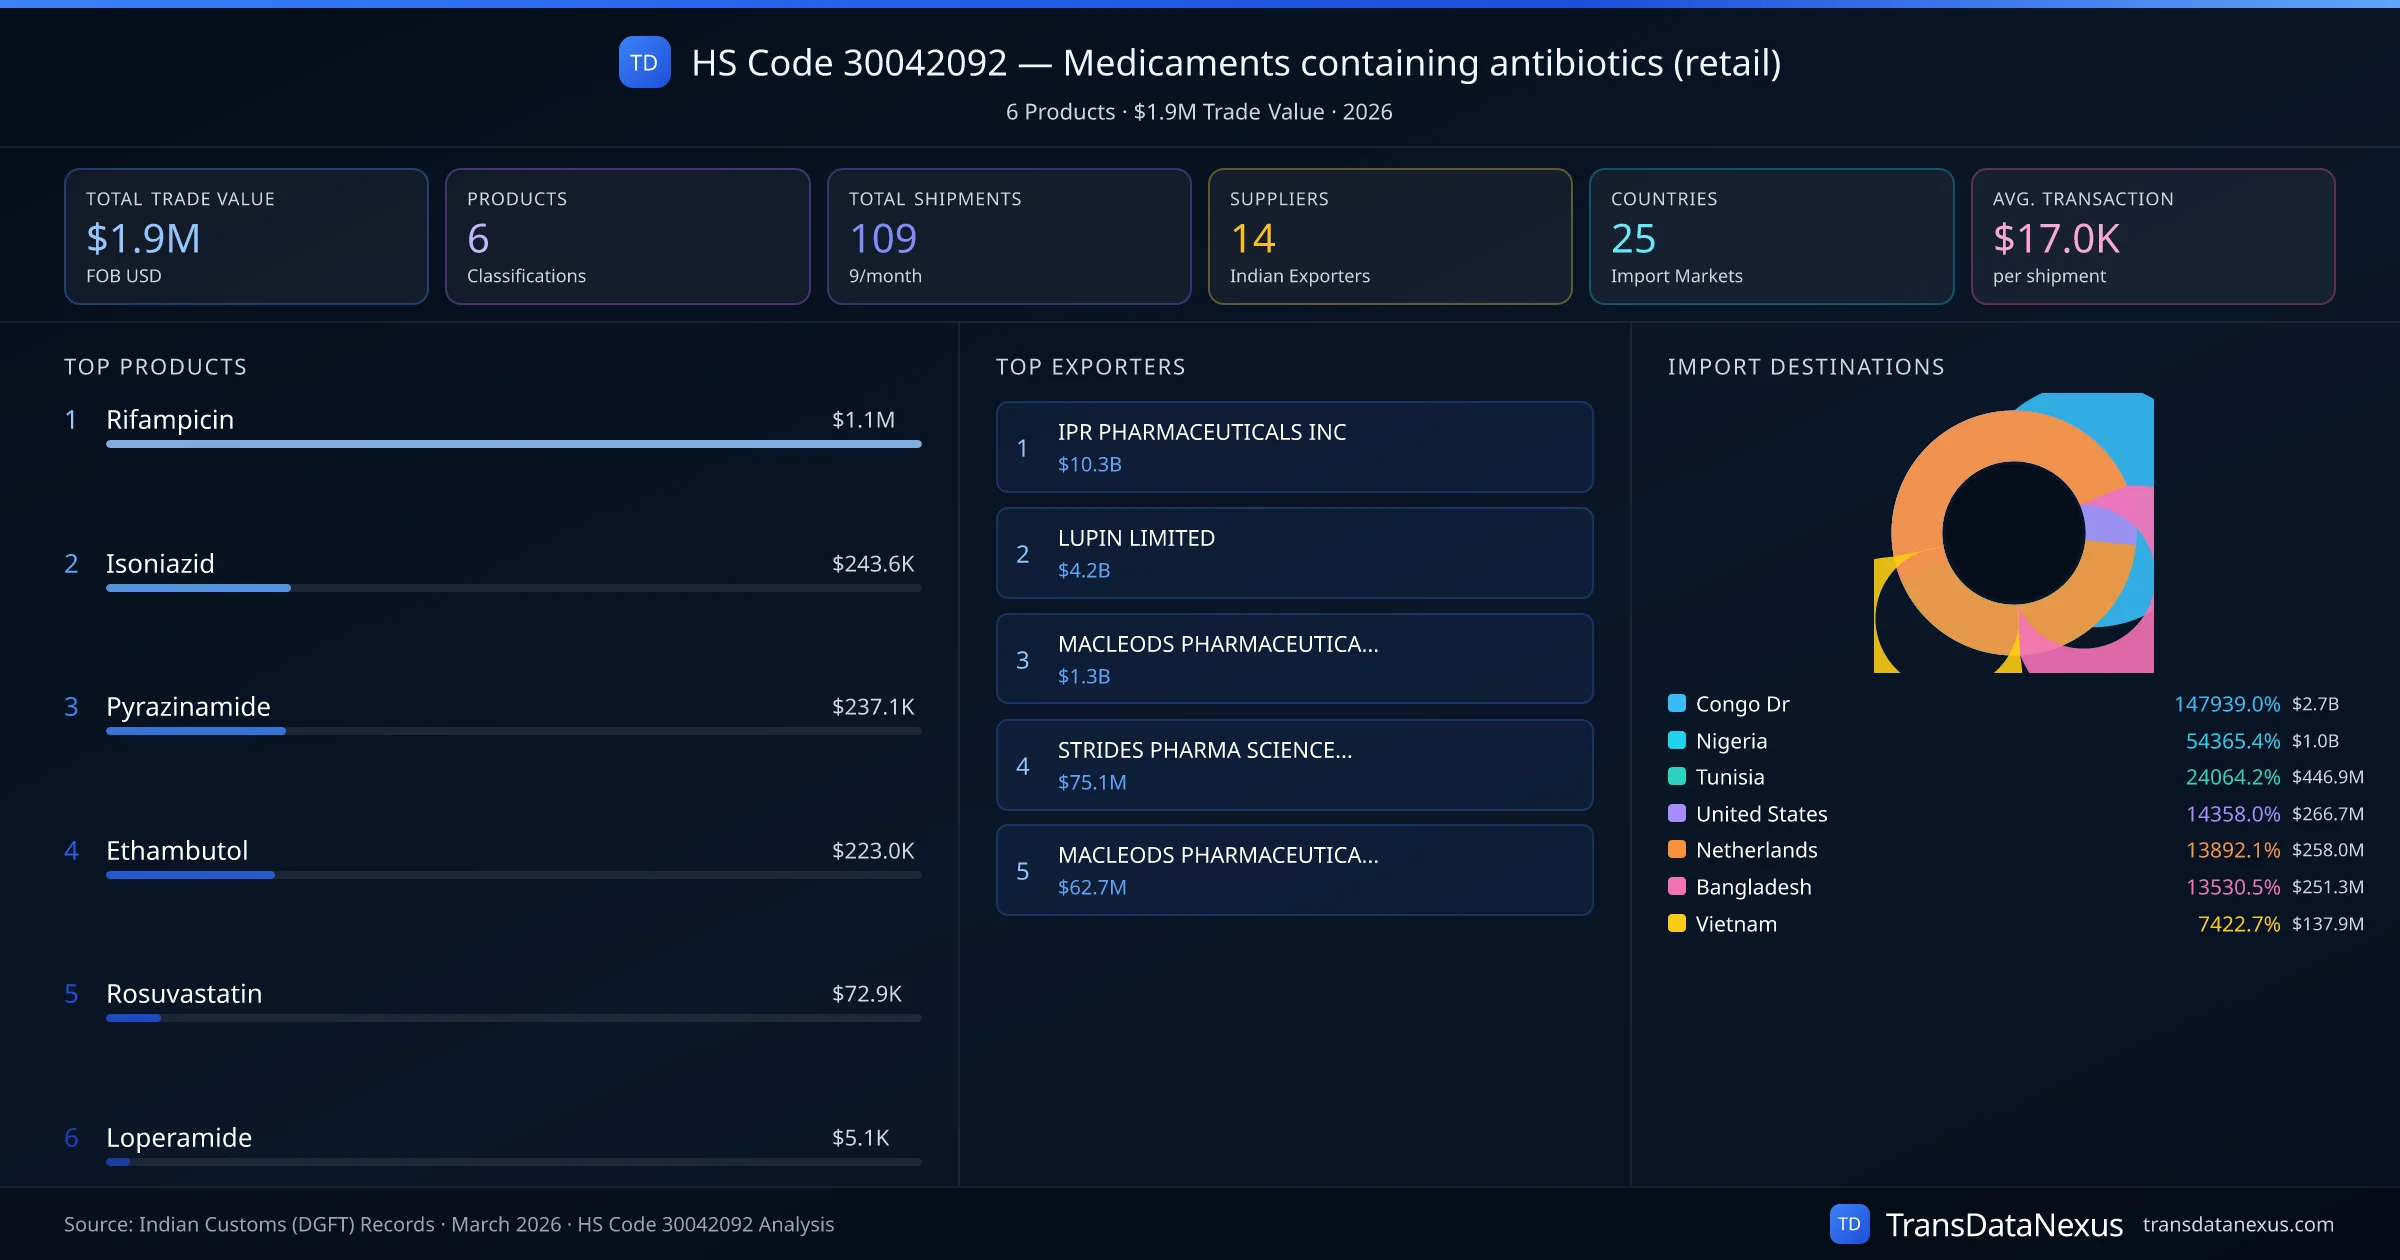The height and width of the screenshot is (1260, 2400).
Task: Click the Netherlands orange legend swatch
Action: pos(1677,849)
